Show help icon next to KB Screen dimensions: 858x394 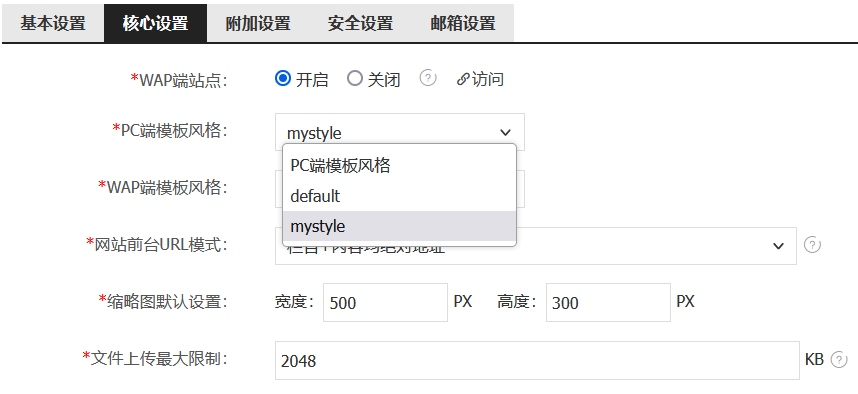(x=839, y=360)
